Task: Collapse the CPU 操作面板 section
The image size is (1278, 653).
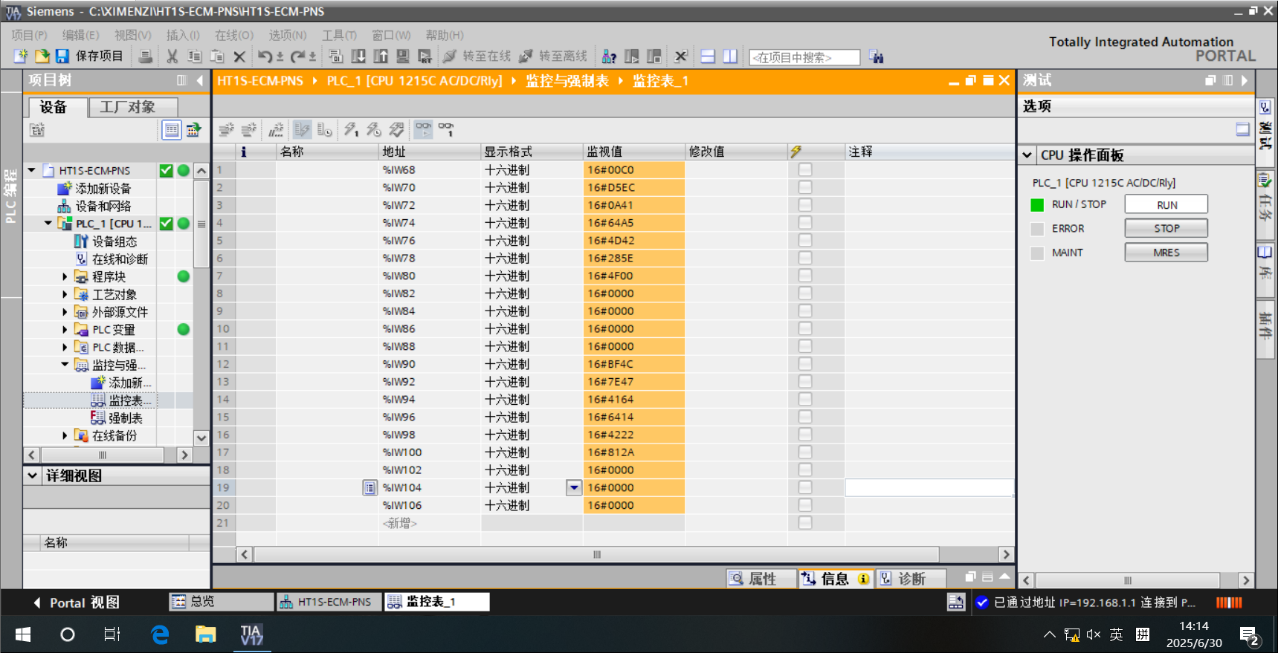Action: coord(1027,156)
